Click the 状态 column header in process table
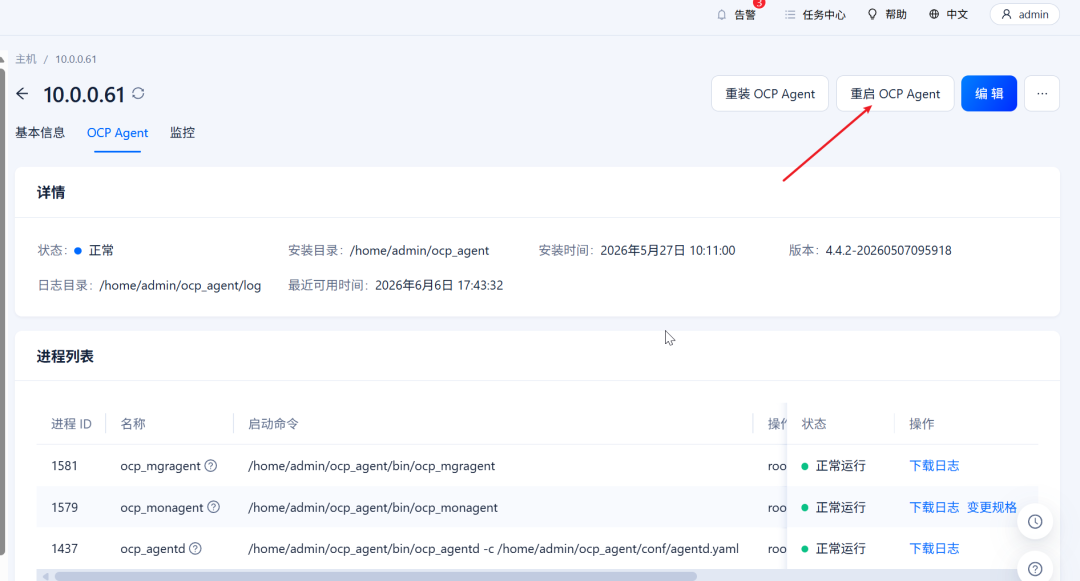The image size is (1080, 581). [x=814, y=424]
